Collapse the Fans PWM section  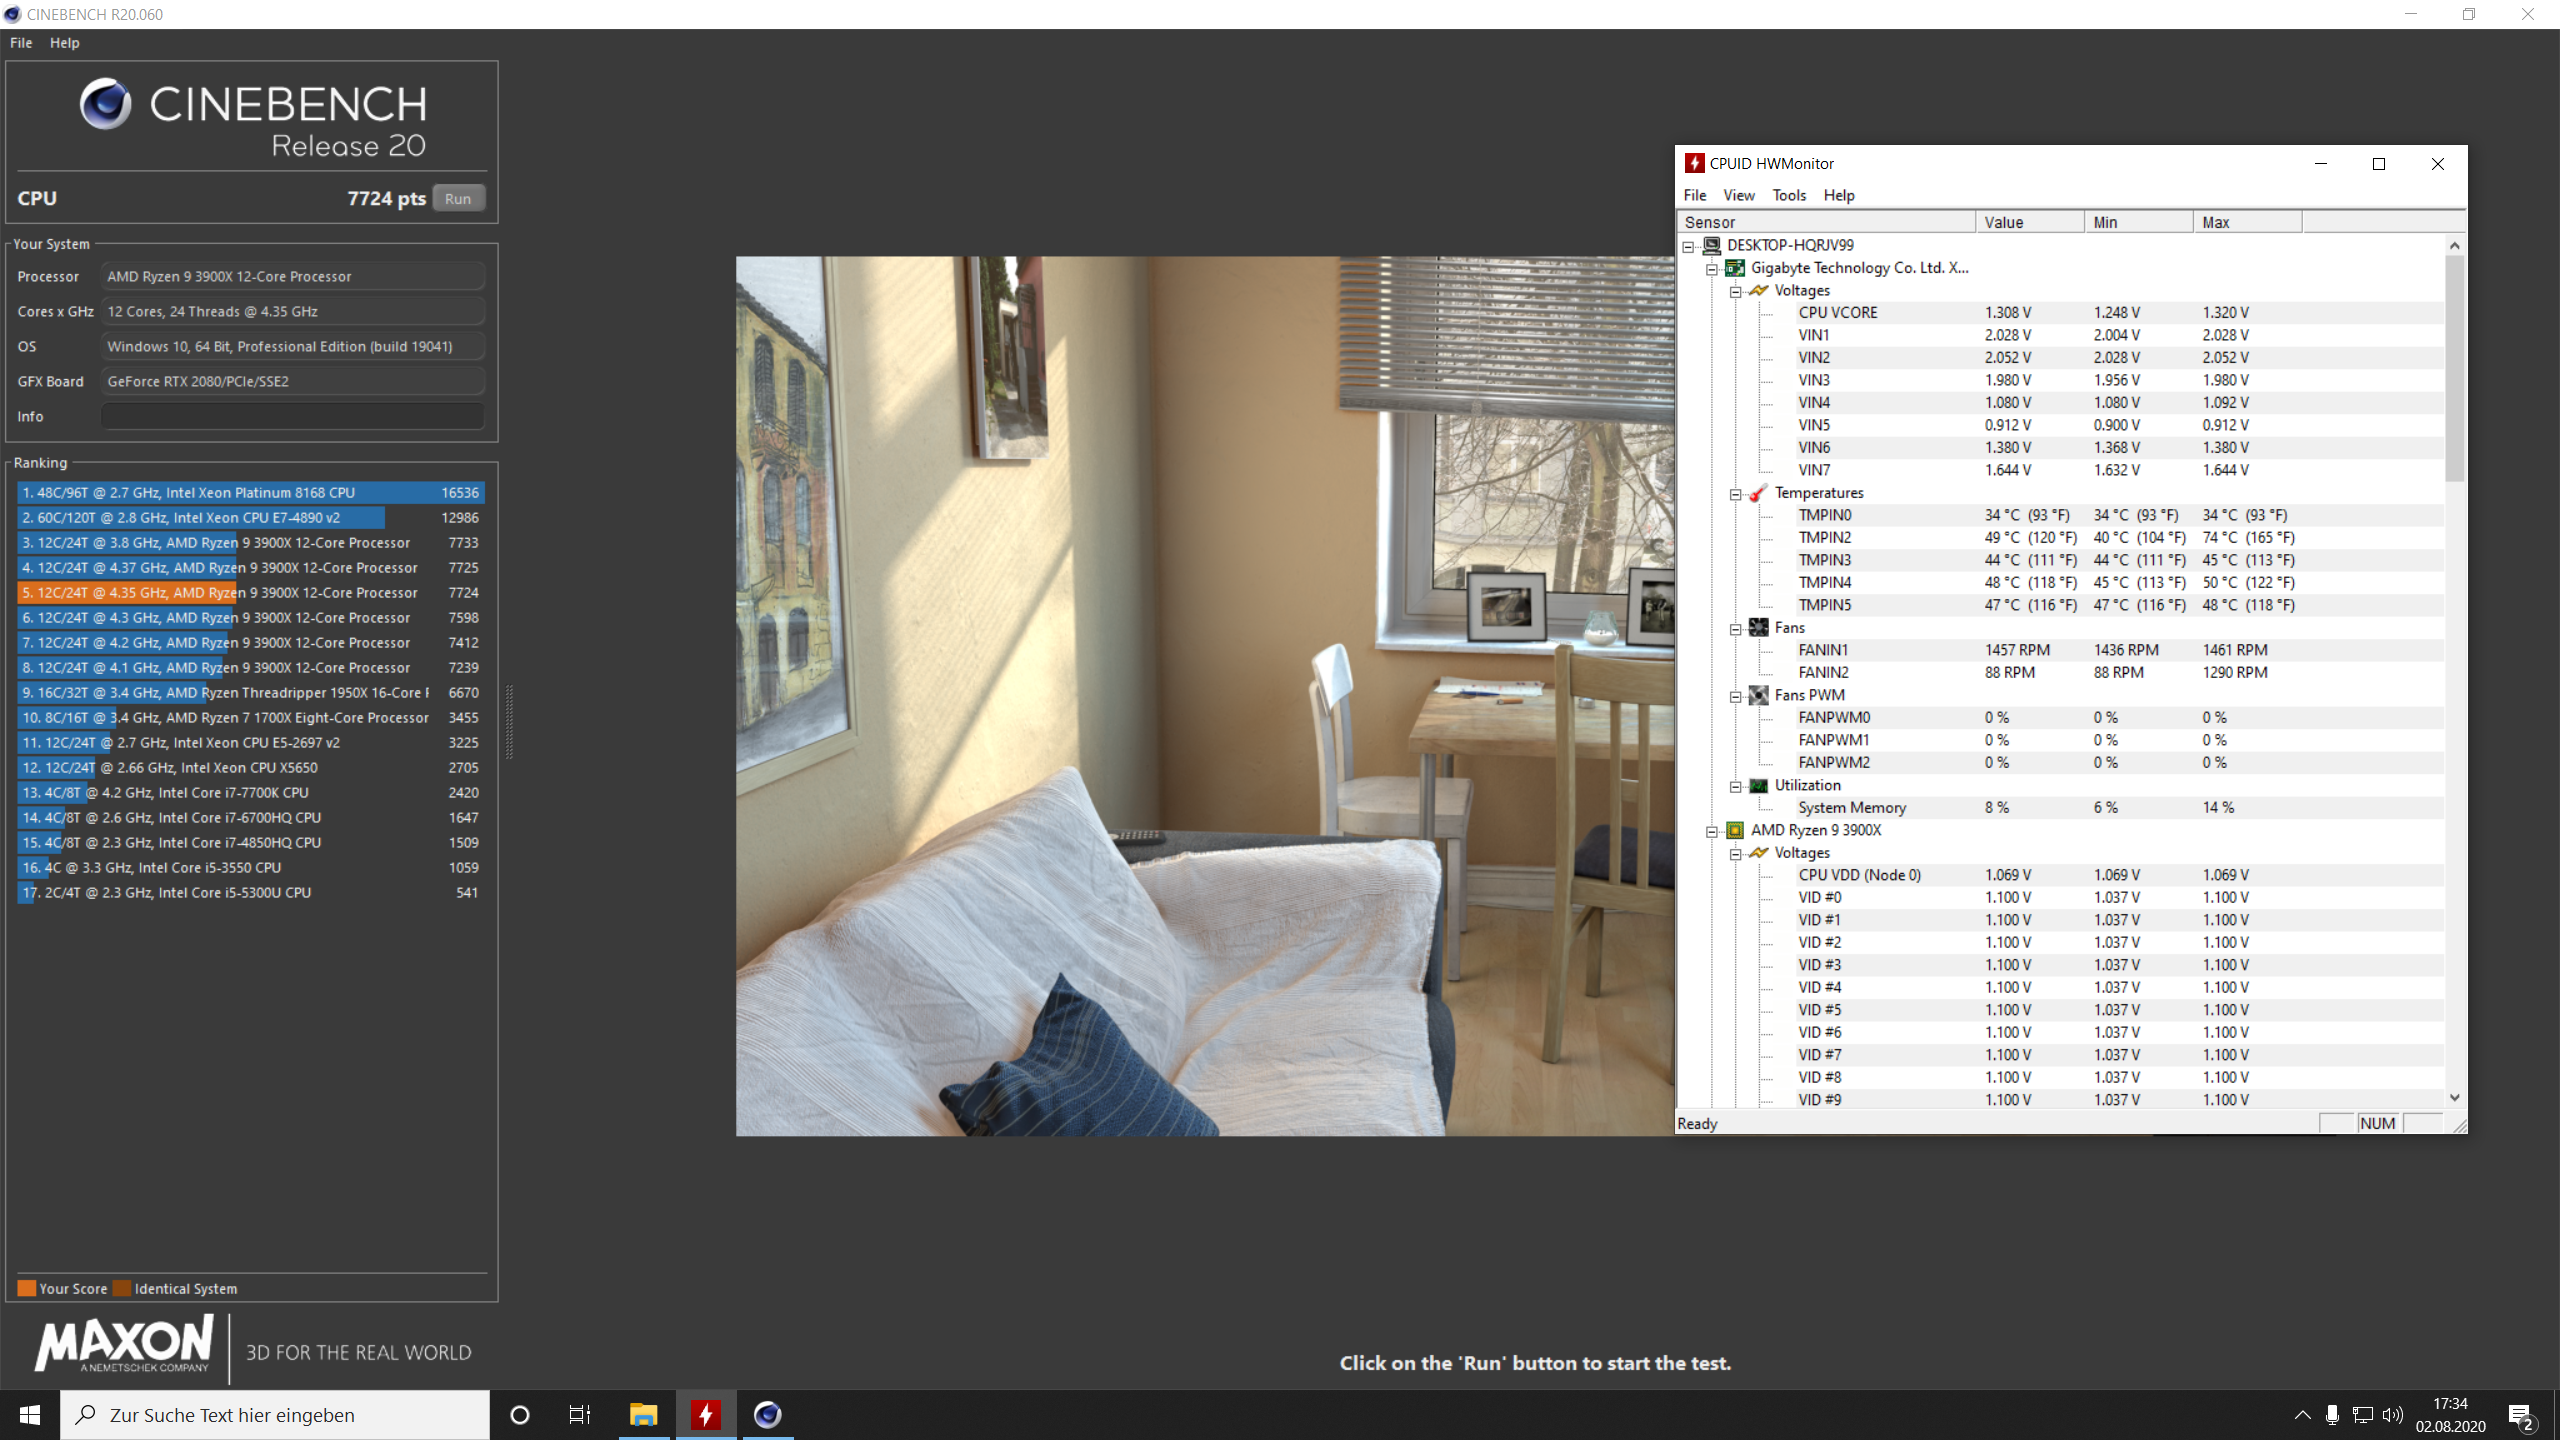pos(1736,697)
